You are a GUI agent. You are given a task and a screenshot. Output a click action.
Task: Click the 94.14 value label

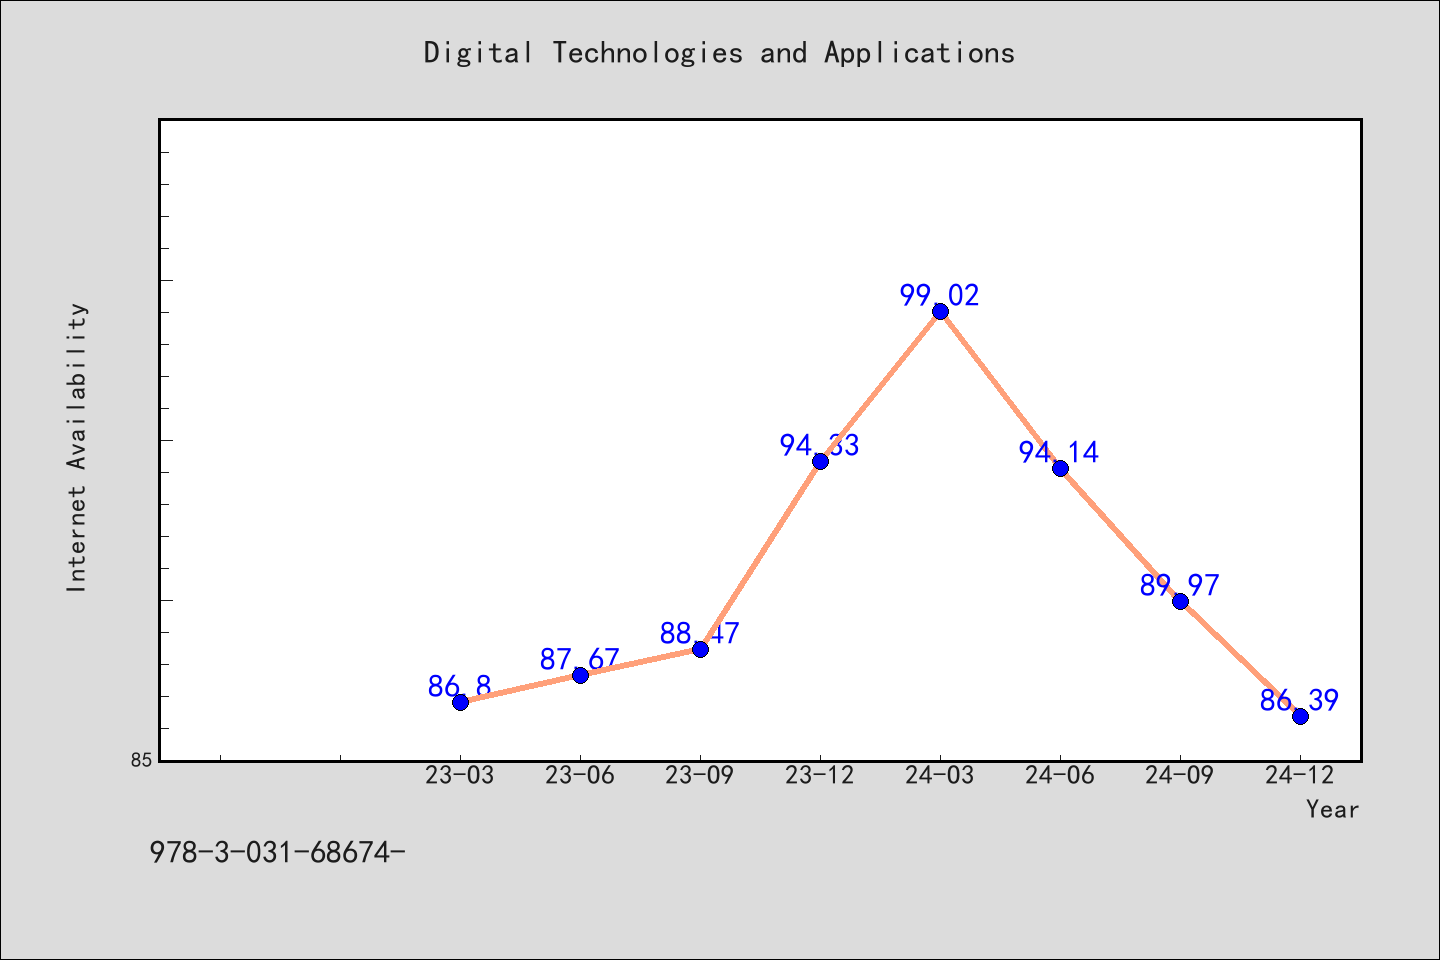1059,452
